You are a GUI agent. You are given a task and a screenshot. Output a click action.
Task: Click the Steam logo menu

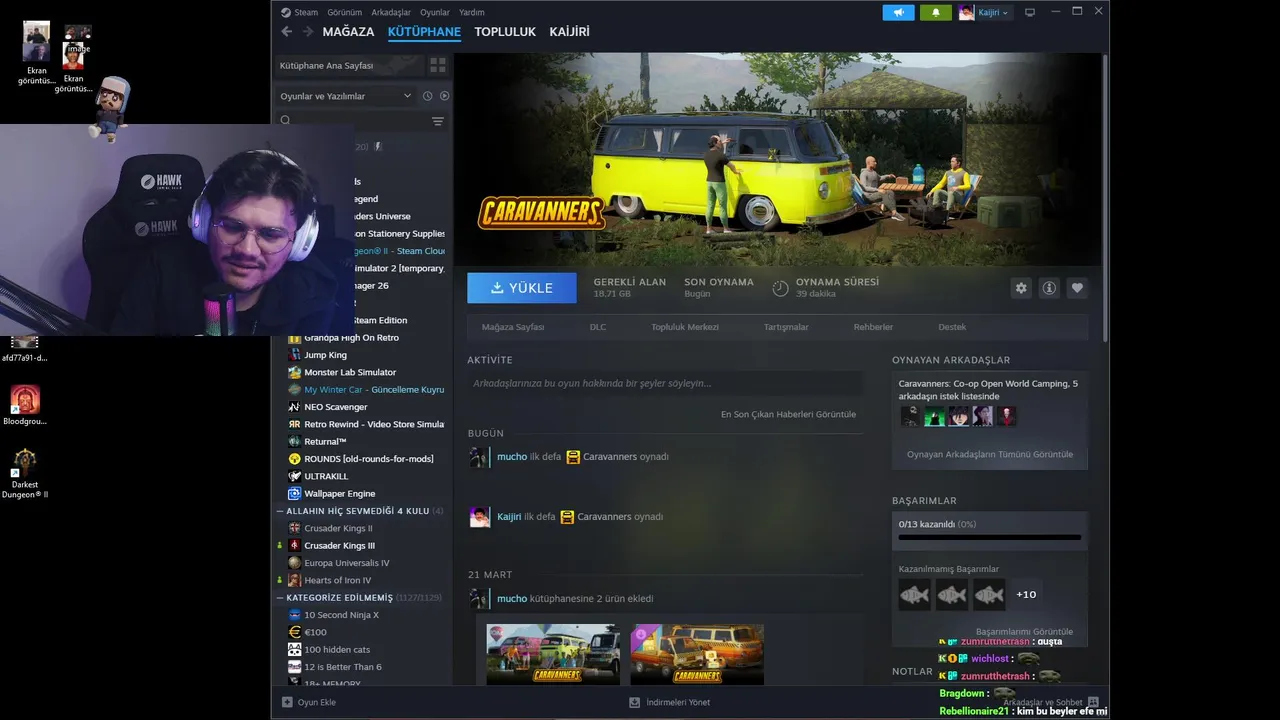[299, 12]
